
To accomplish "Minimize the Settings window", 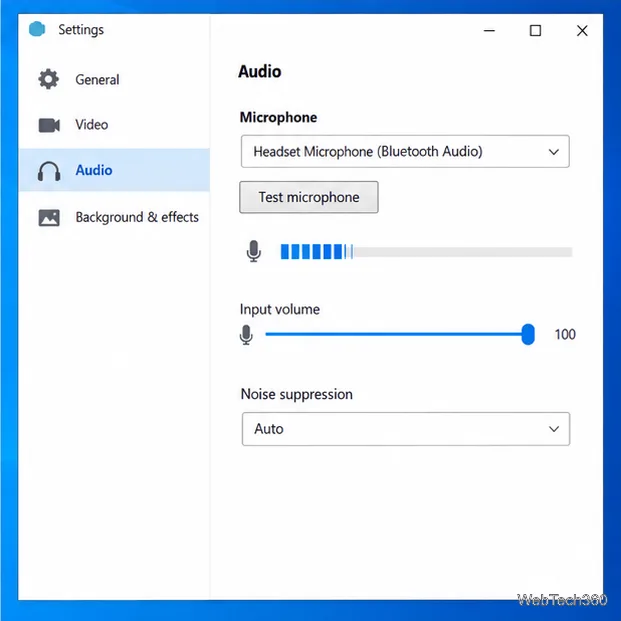I will [490, 30].
